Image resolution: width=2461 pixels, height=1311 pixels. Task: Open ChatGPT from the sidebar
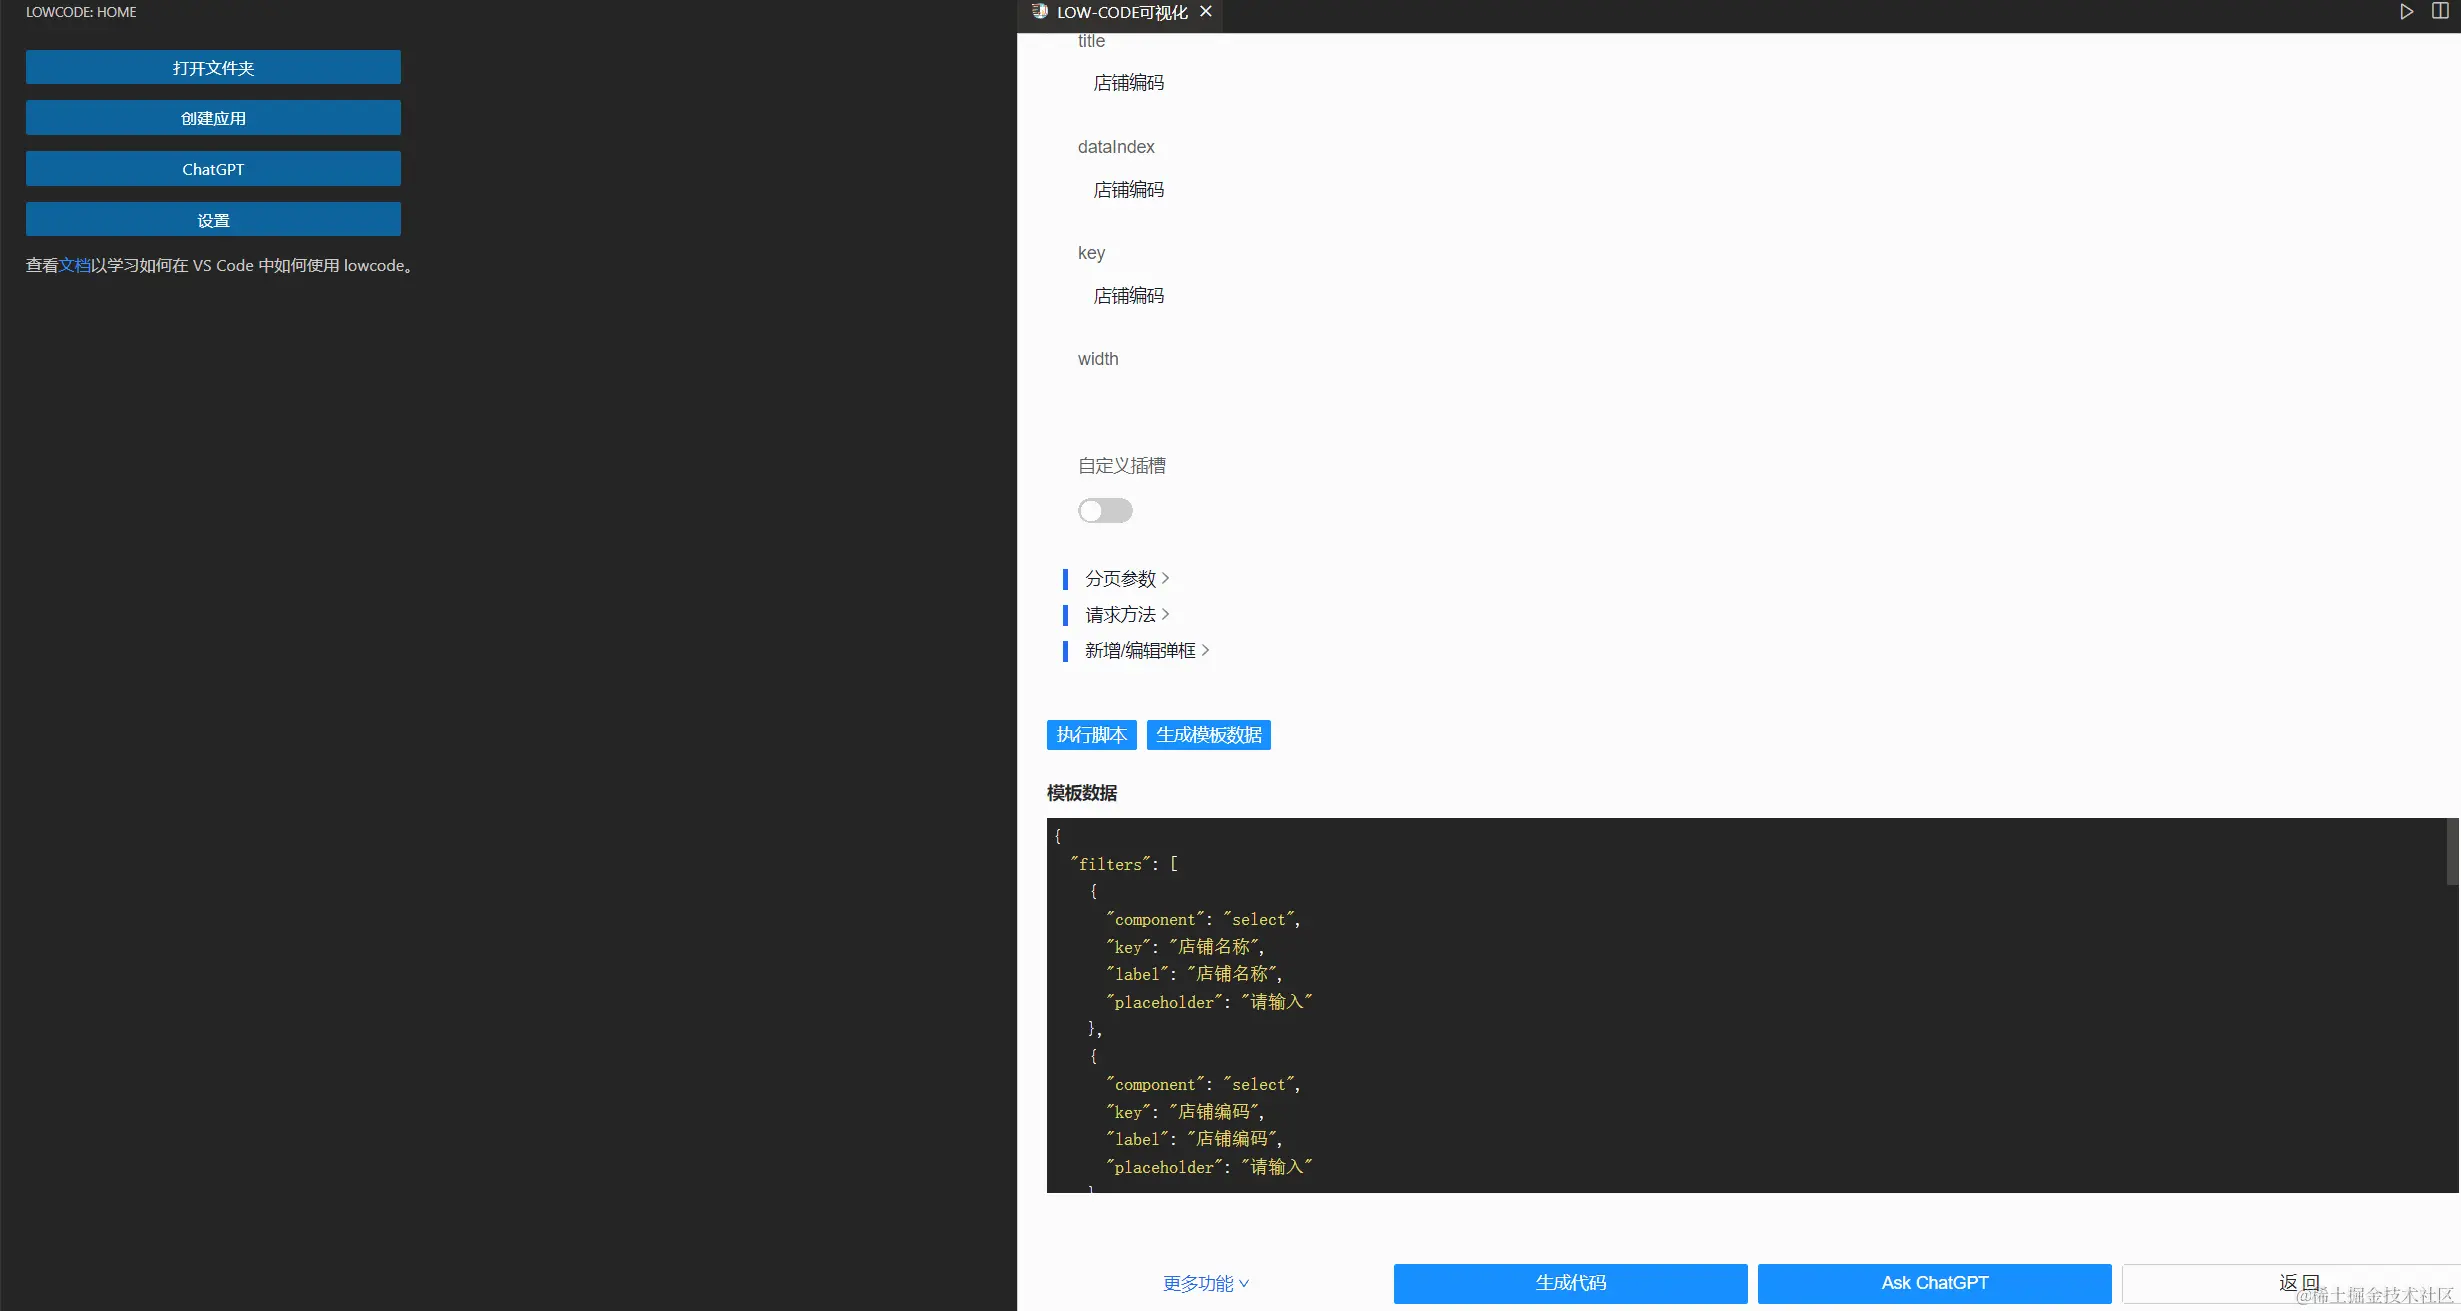[x=212, y=168]
